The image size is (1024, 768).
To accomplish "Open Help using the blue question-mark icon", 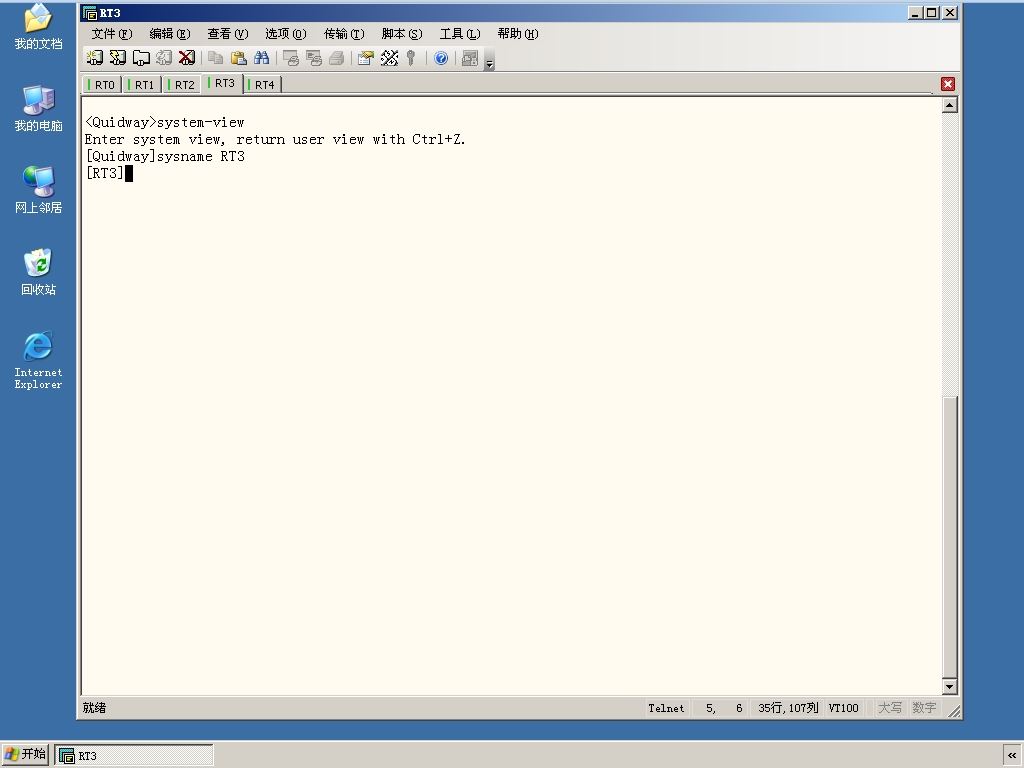I will pos(441,58).
